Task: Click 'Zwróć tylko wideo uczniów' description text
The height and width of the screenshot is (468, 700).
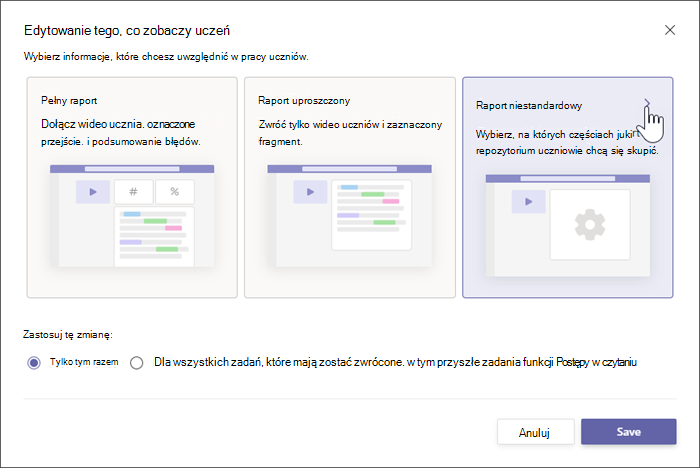Action: tap(350, 133)
